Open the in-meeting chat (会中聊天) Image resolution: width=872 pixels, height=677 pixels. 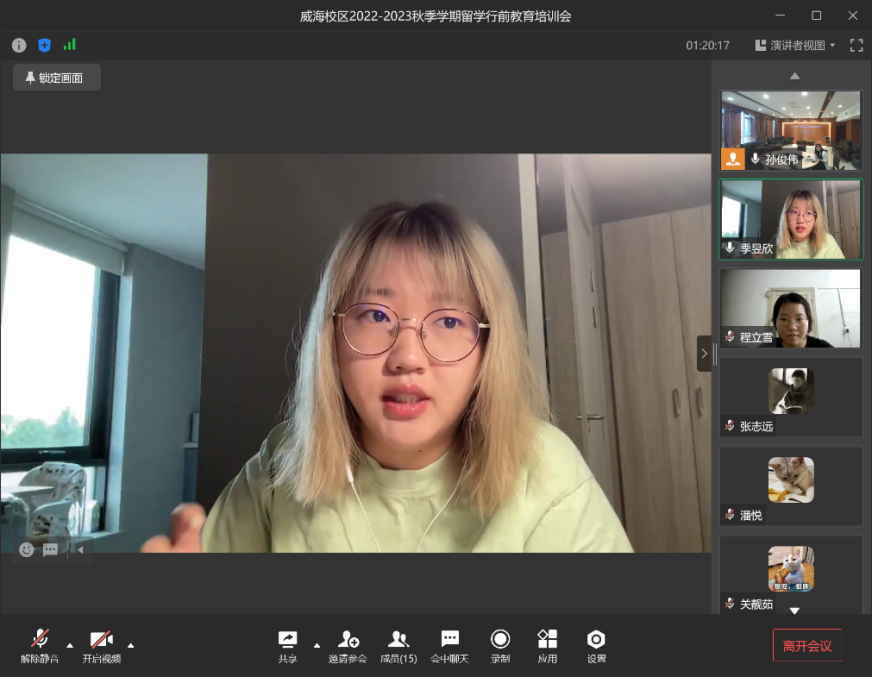click(x=450, y=645)
